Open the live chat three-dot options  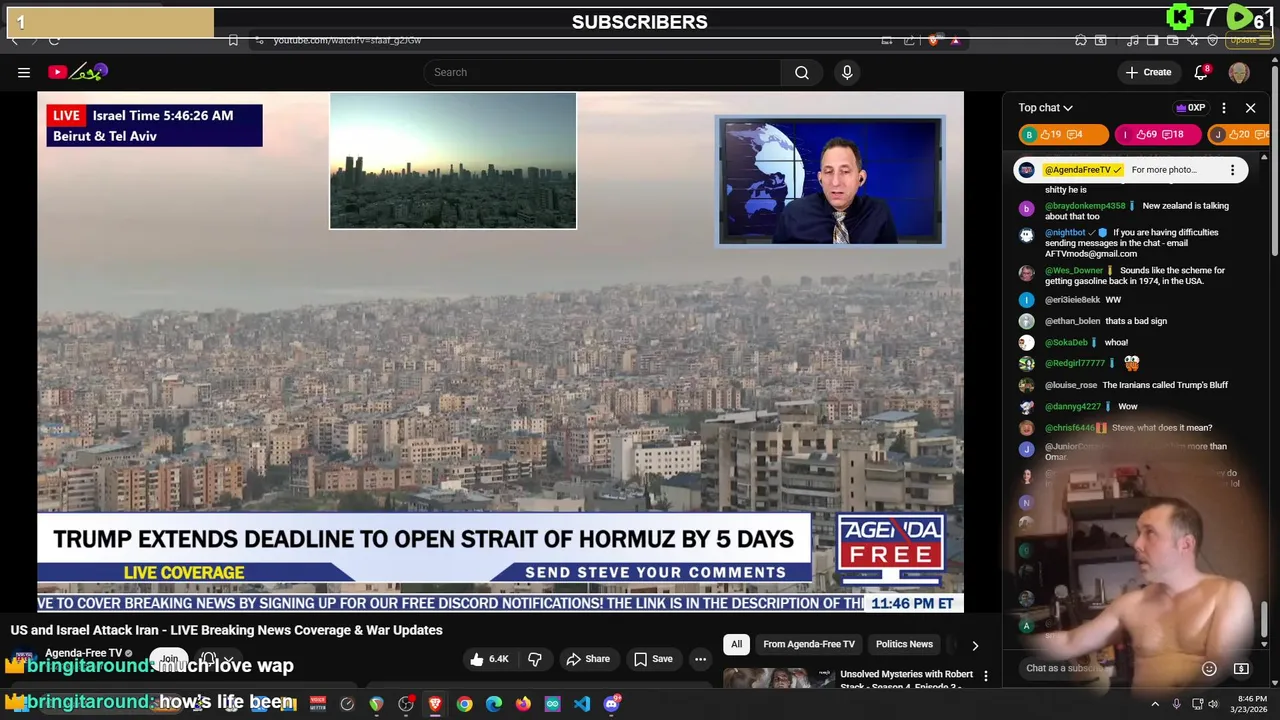tap(1224, 108)
